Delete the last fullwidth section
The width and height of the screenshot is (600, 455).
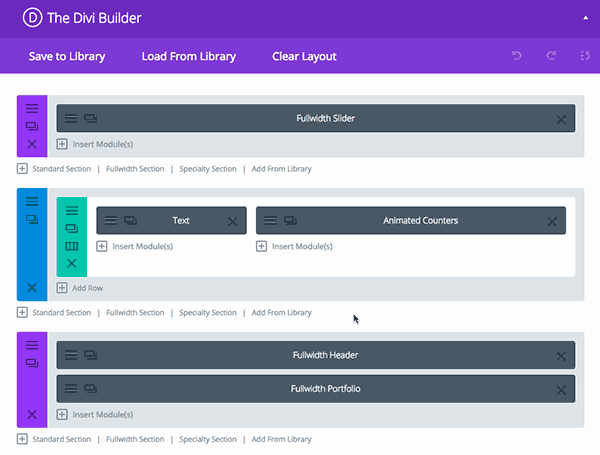pyautogui.click(x=32, y=414)
